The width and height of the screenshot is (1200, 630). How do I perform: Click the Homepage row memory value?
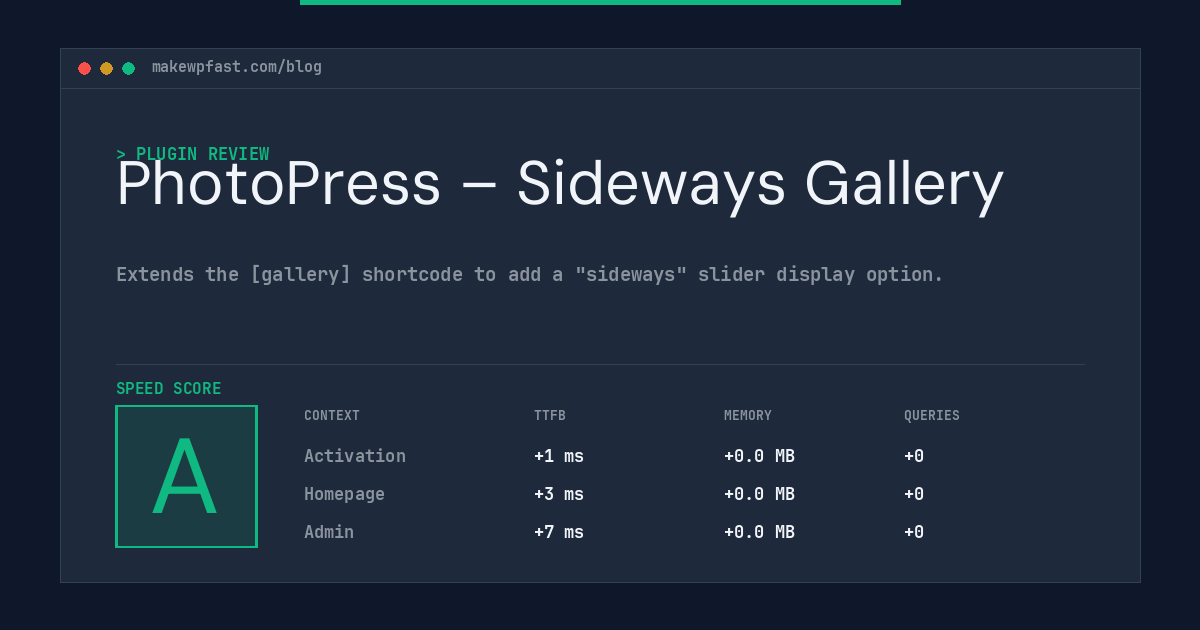(759, 494)
